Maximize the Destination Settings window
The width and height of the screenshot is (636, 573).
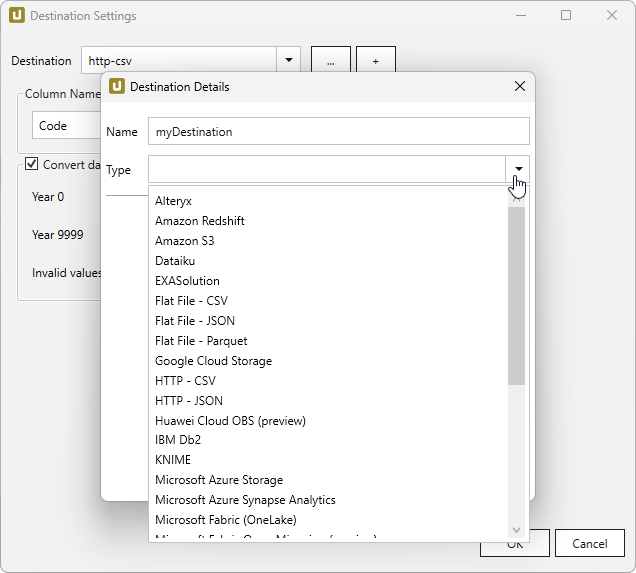click(566, 15)
